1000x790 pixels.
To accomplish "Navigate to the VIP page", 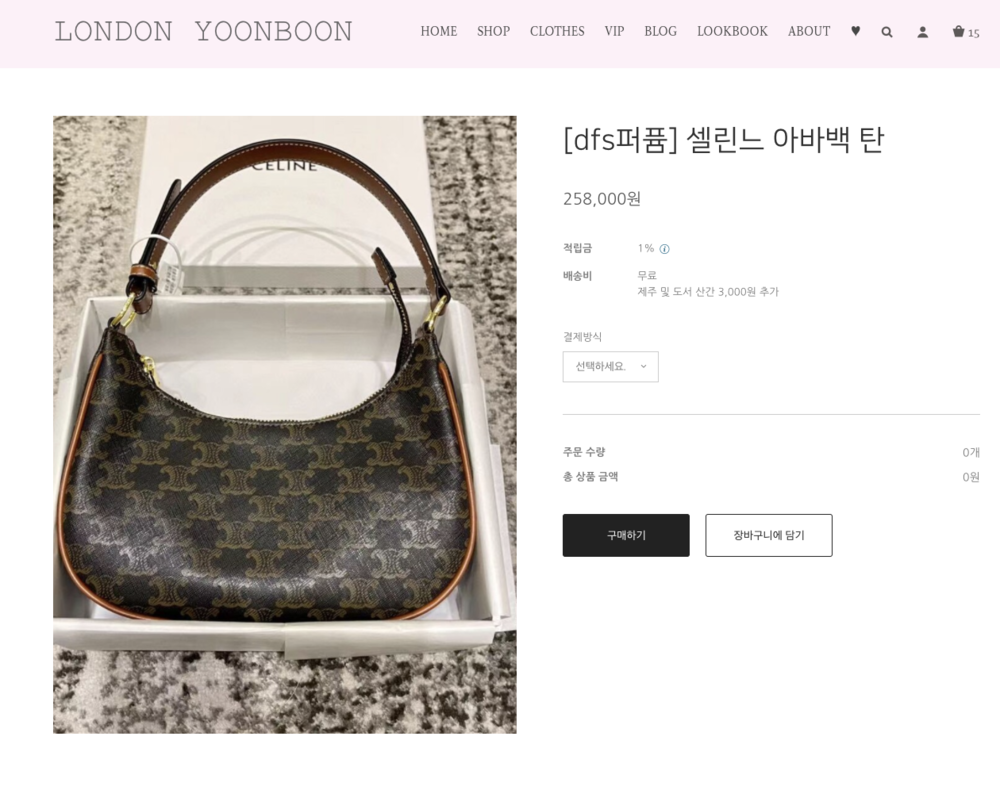I will coord(614,31).
